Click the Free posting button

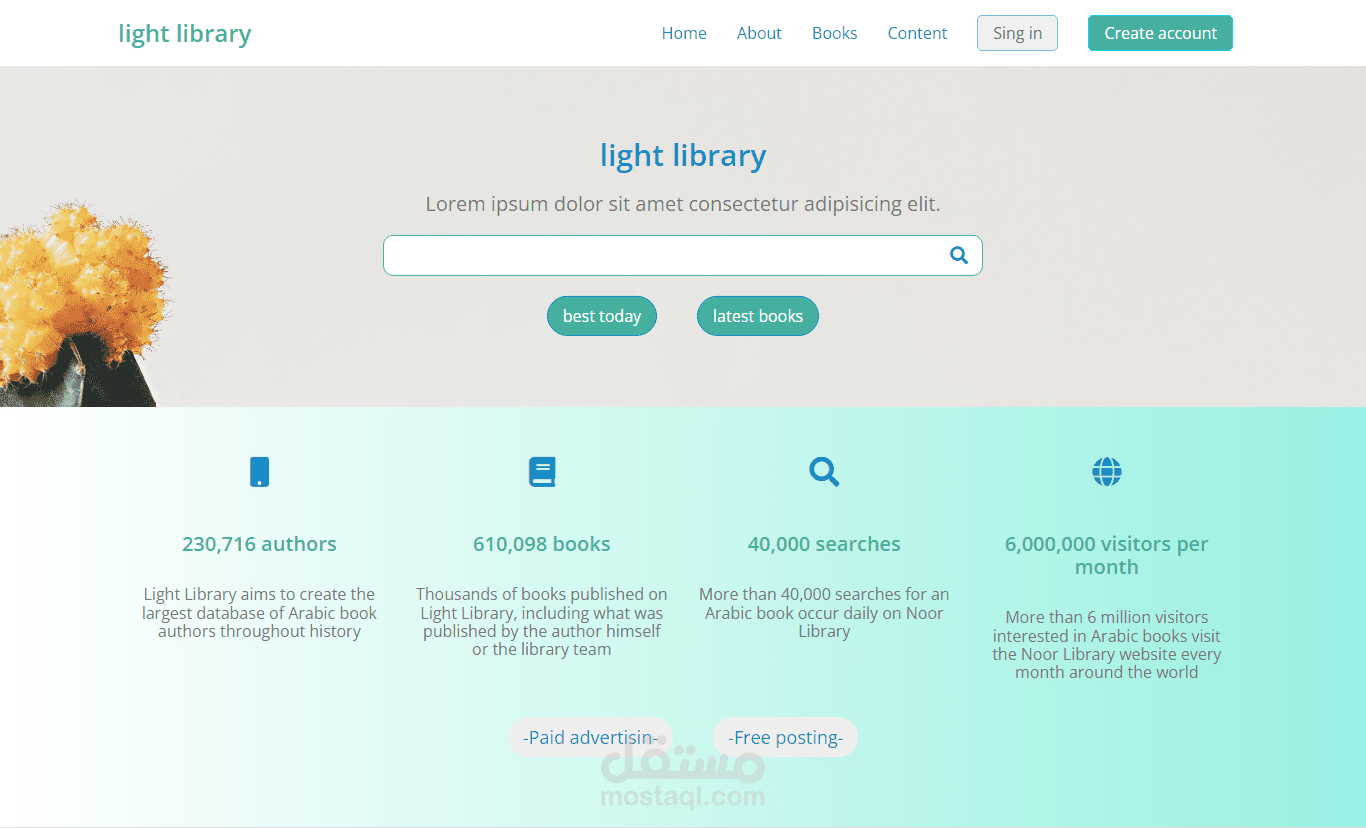pos(785,737)
